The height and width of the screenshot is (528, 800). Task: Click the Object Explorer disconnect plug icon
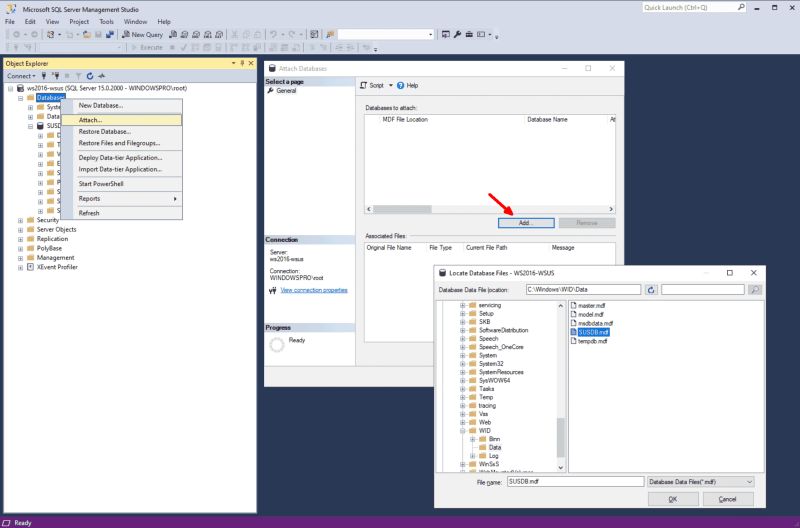(55, 76)
